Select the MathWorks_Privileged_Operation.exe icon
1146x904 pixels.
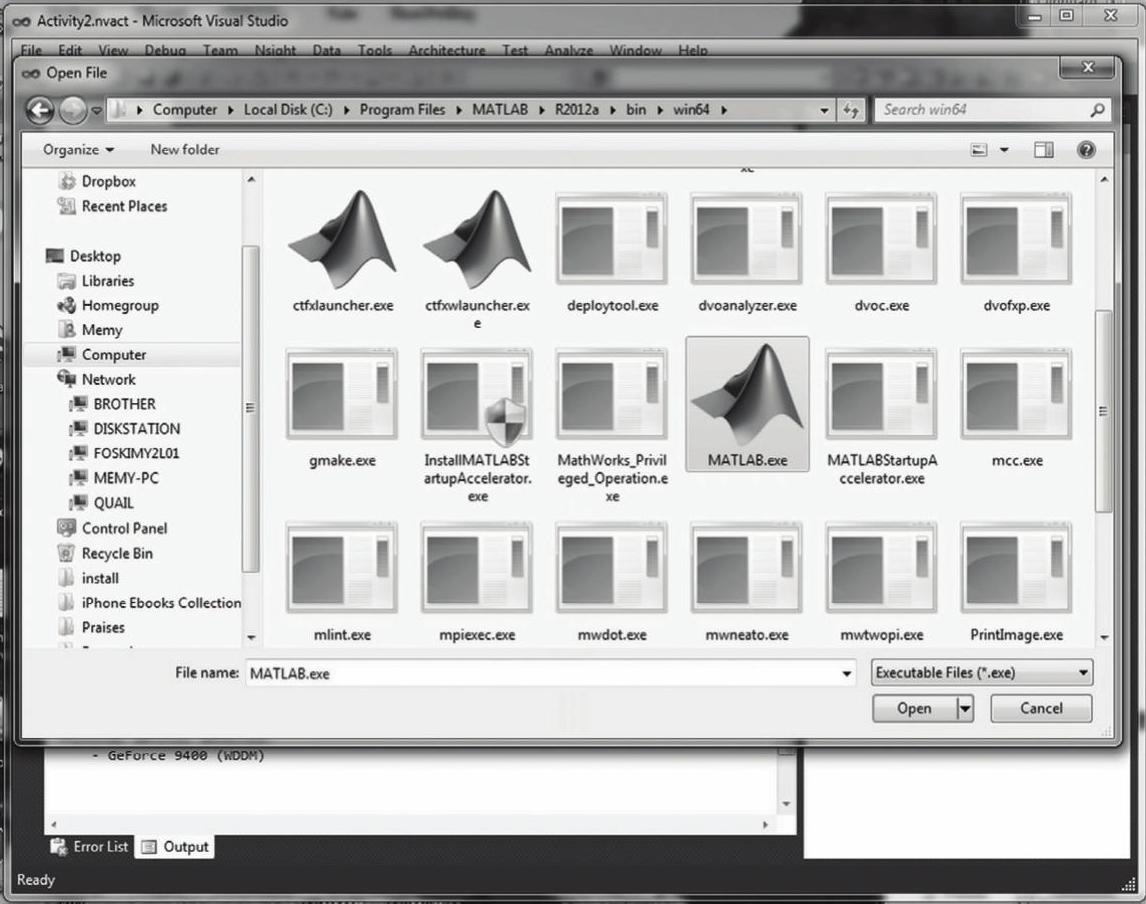click(612, 395)
